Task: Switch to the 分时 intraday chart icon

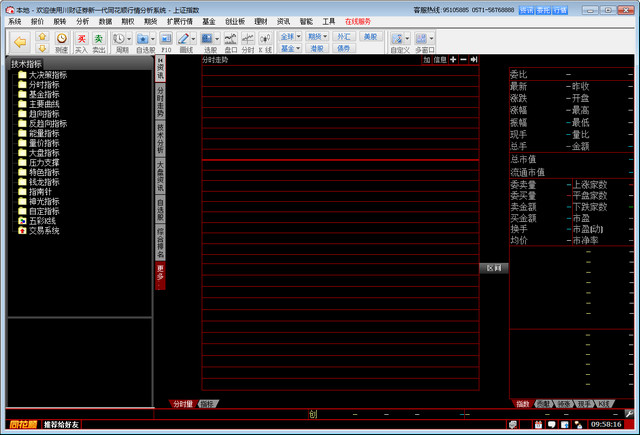Action: (x=248, y=42)
